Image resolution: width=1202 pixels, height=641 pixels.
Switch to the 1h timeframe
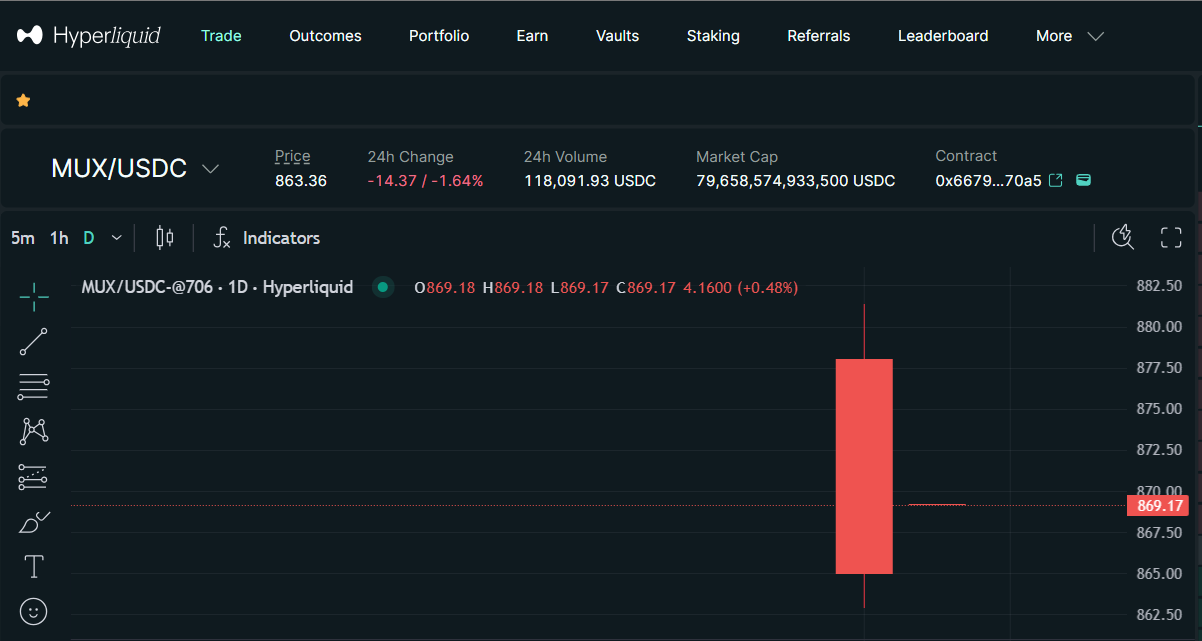click(x=59, y=238)
